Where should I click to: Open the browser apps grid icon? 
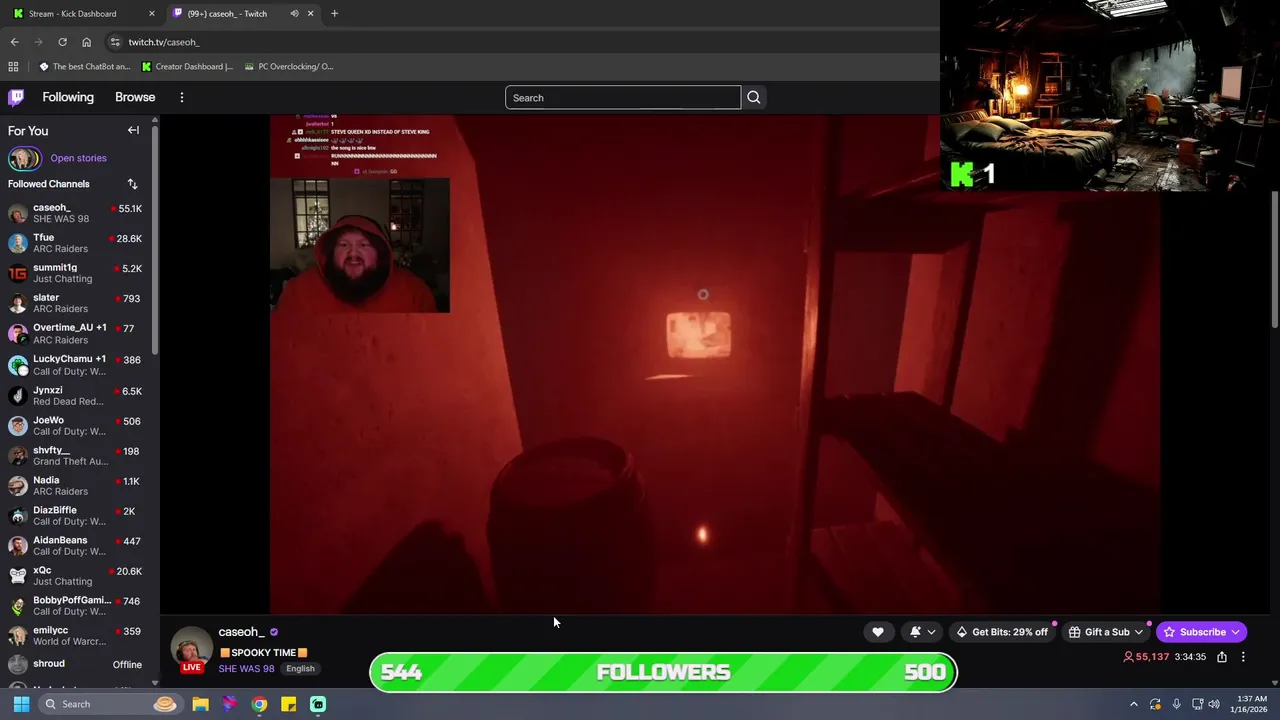(x=13, y=67)
